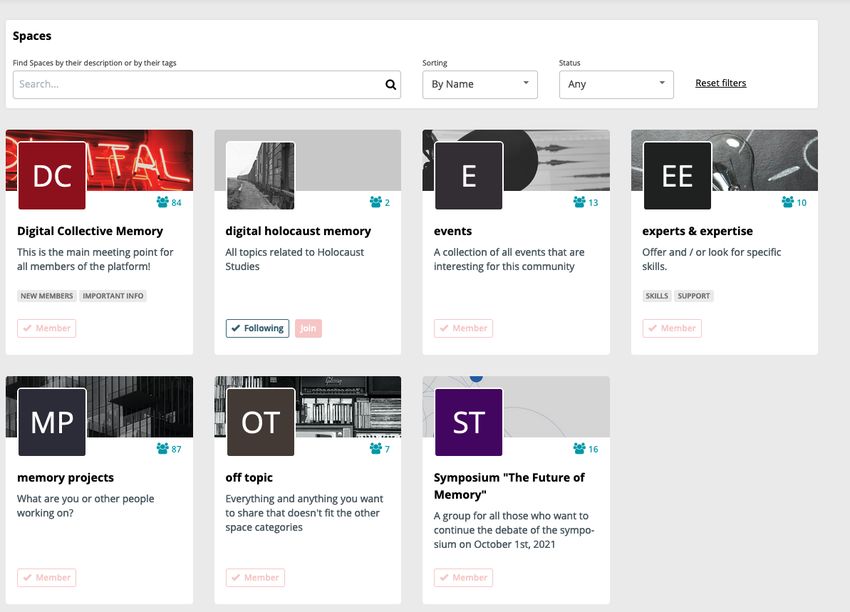Select the SKILLS tag
Viewport: 850px width, 612px height.
pyautogui.click(x=657, y=296)
